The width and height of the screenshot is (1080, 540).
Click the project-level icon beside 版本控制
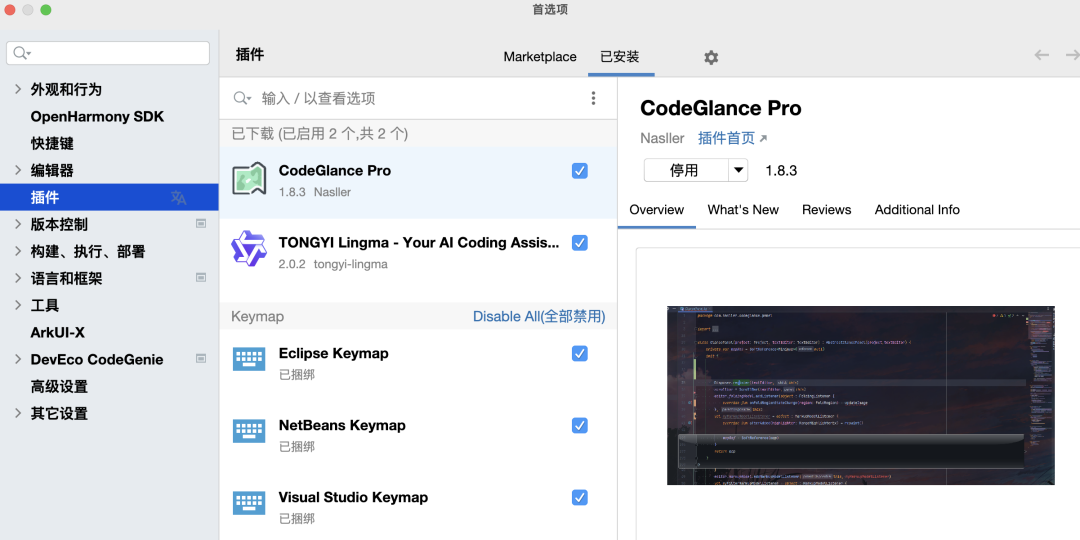[201, 223]
